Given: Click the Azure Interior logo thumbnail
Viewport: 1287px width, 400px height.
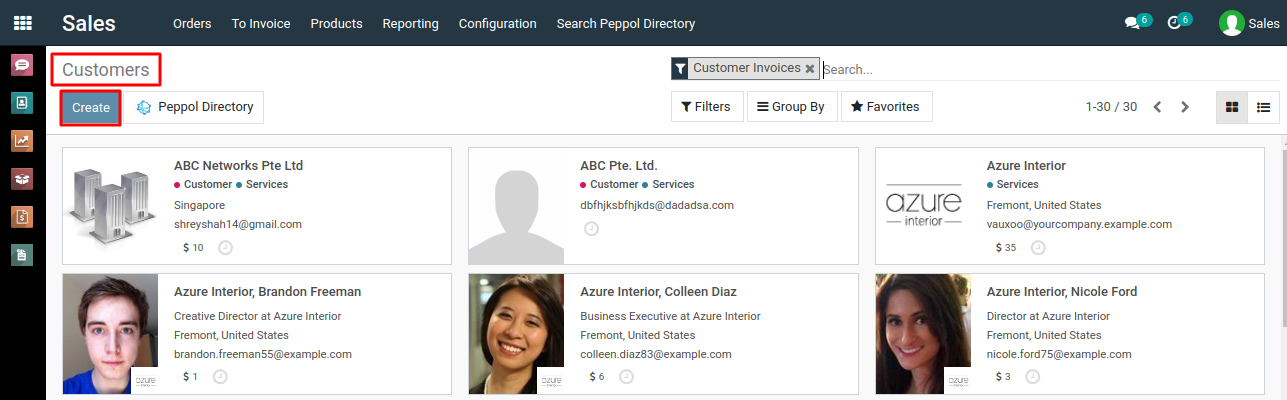Looking at the screenshot, I should (x=923, y=206).
